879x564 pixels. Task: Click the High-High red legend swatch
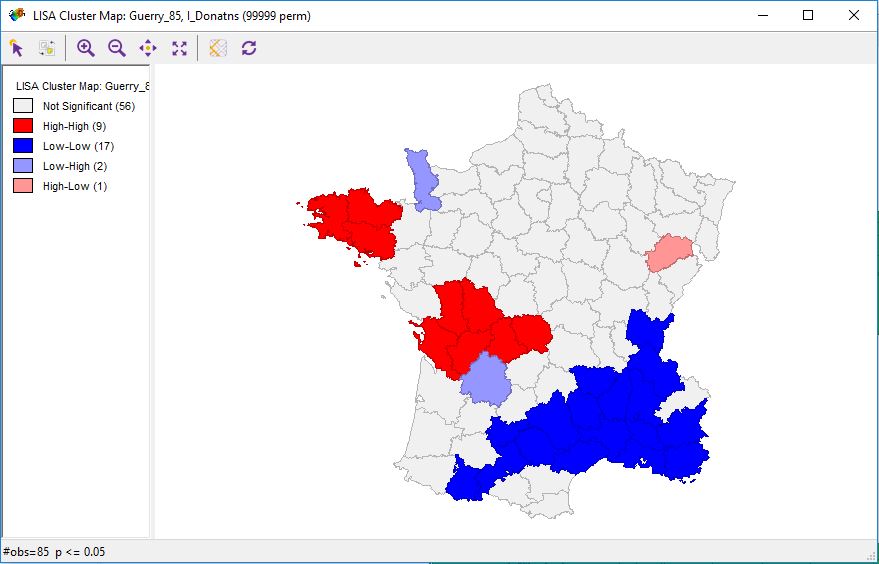tap(23, 126)
